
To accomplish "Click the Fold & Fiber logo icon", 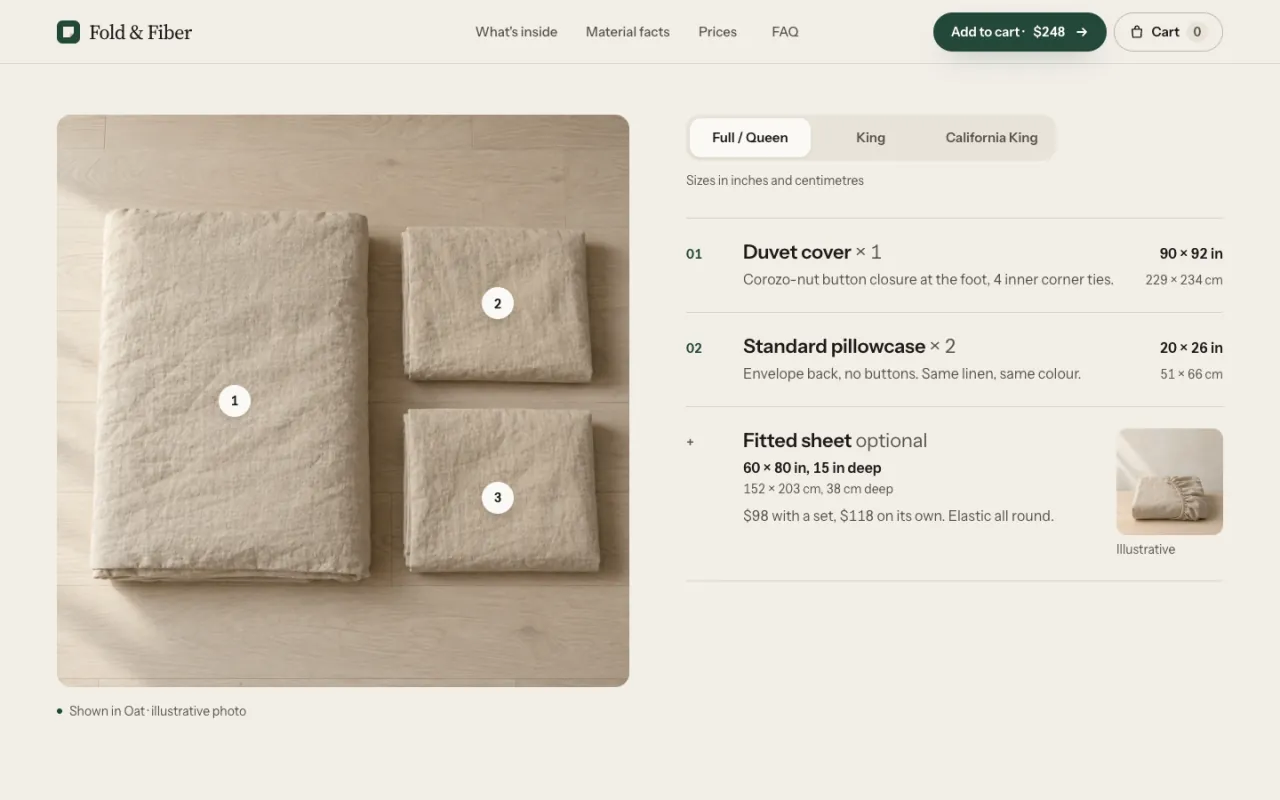I will coord(68,32).
